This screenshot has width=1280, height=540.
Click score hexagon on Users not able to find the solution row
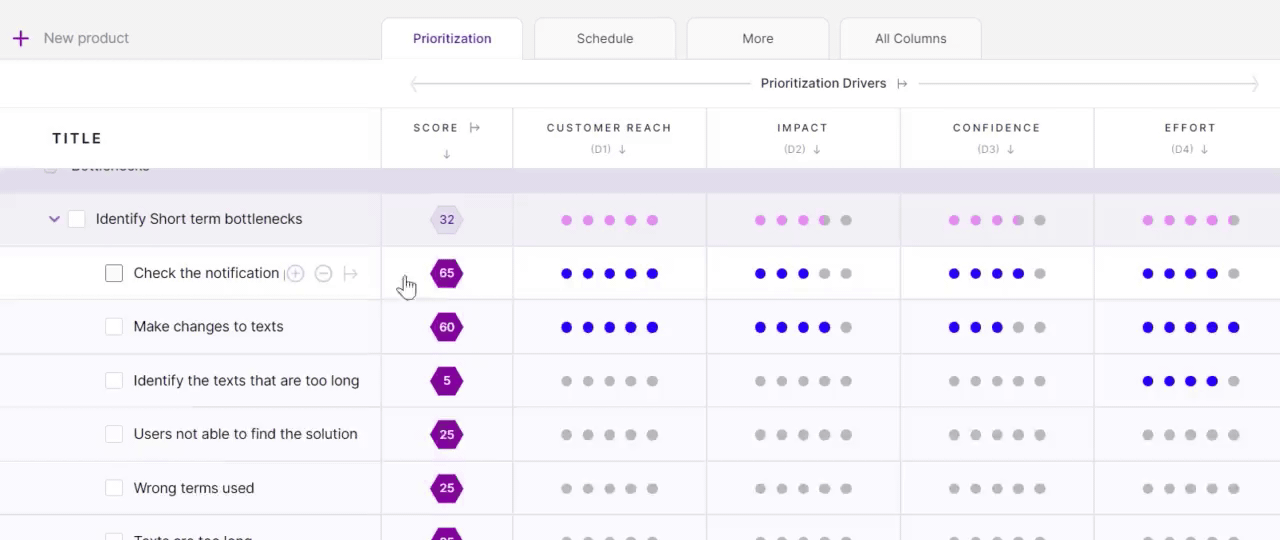[x=447, y=434]
